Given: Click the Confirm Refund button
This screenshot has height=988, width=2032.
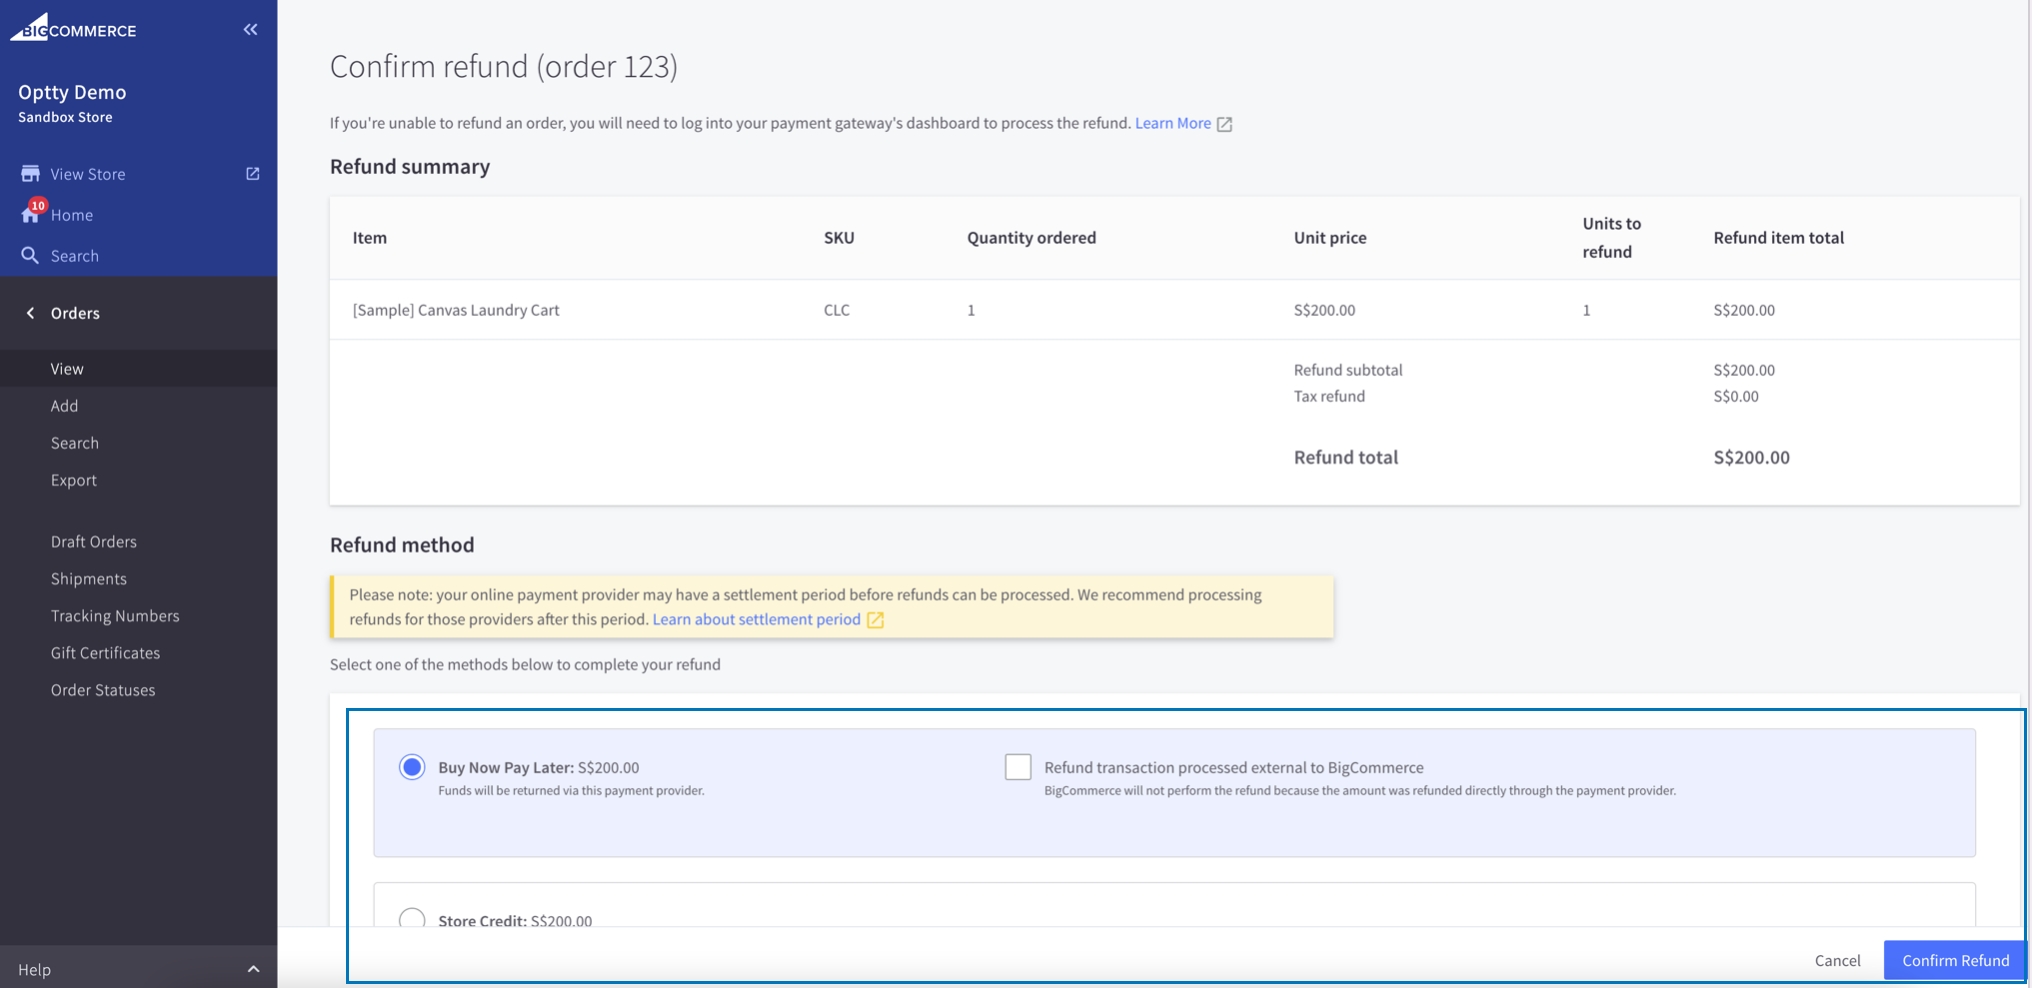Looking at the screenshot, I should point(1954,960).
